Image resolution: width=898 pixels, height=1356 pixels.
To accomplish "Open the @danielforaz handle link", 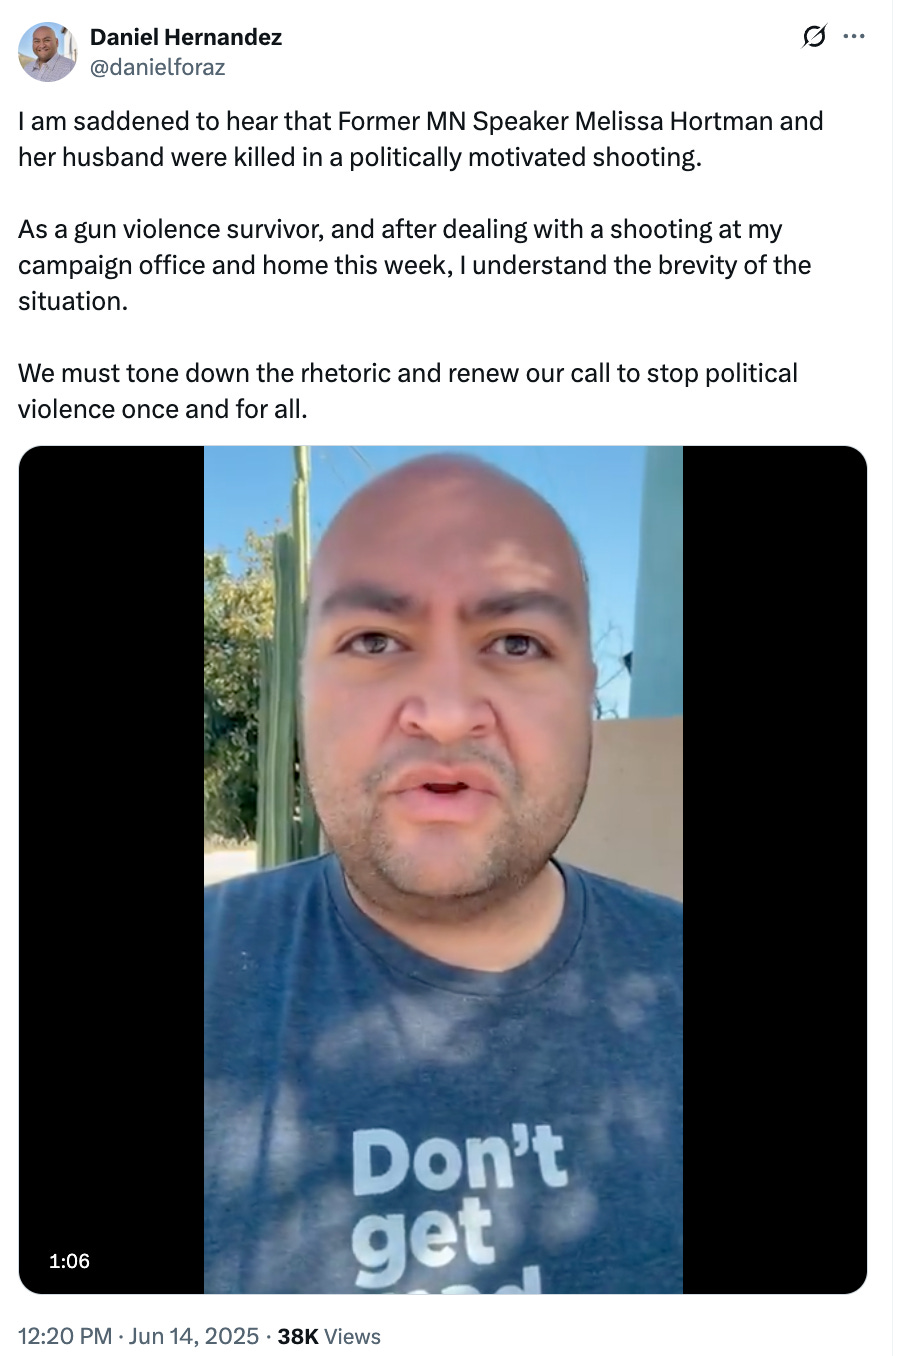I will click(x=158, y=67).
